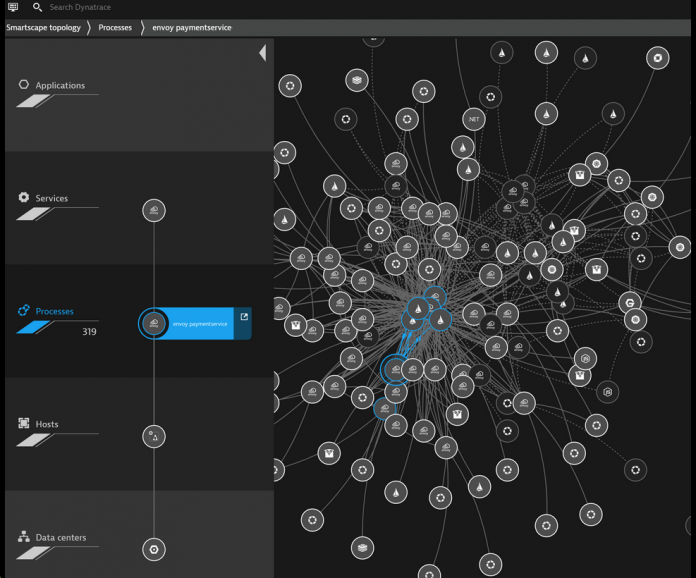Collapse the left layers panel arrow

[x=263, y=53]
